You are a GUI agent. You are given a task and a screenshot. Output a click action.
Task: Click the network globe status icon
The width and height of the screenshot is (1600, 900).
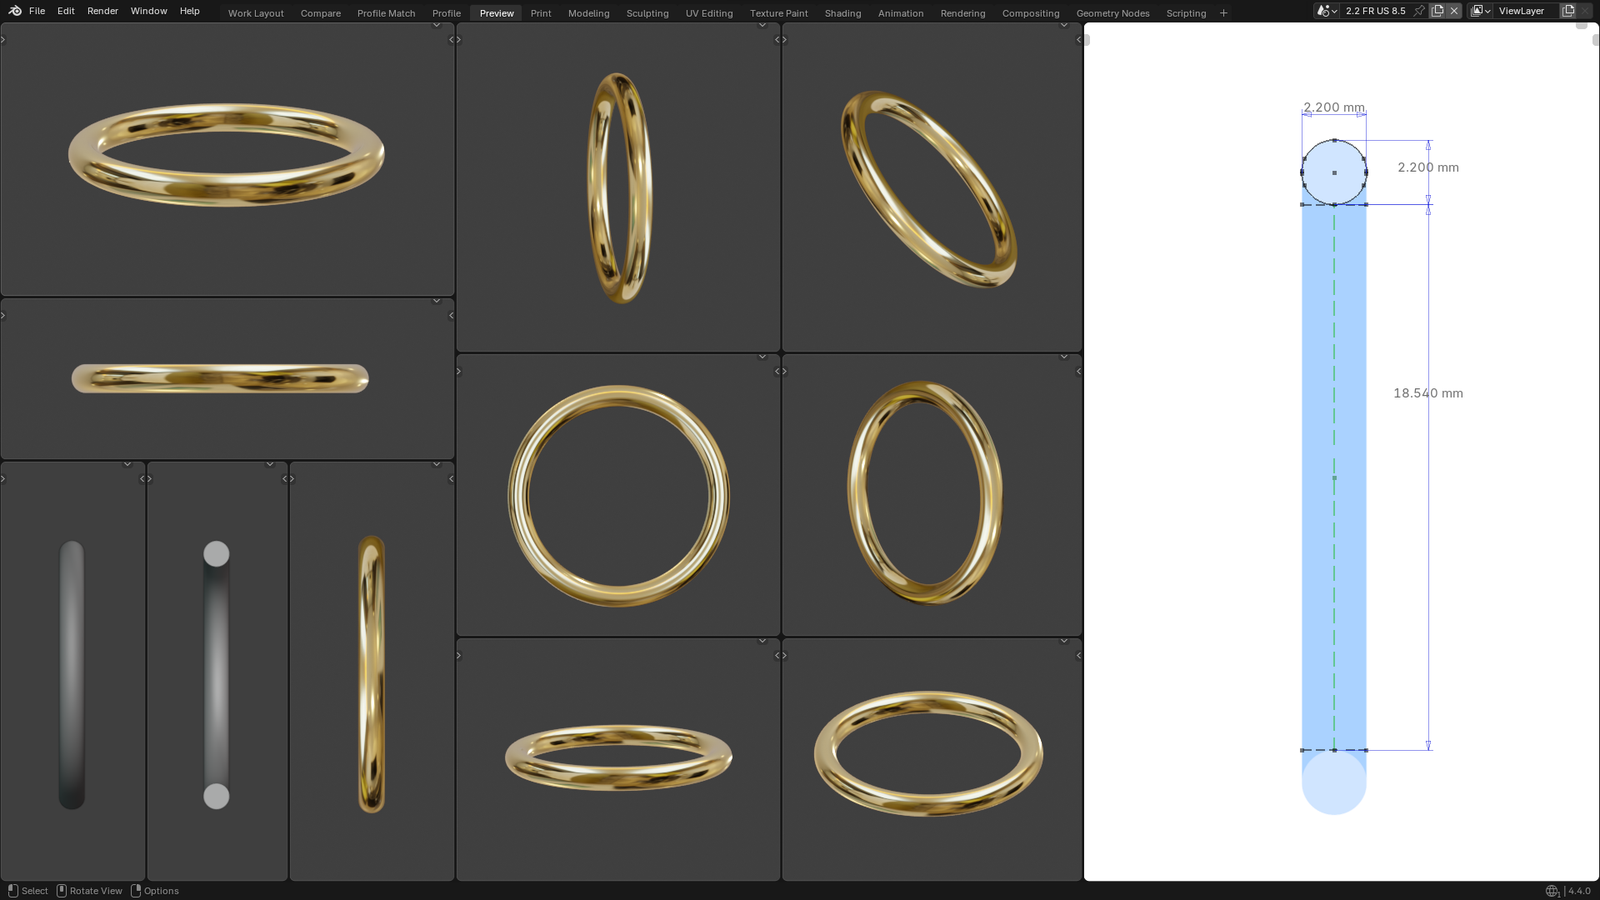1552,891
